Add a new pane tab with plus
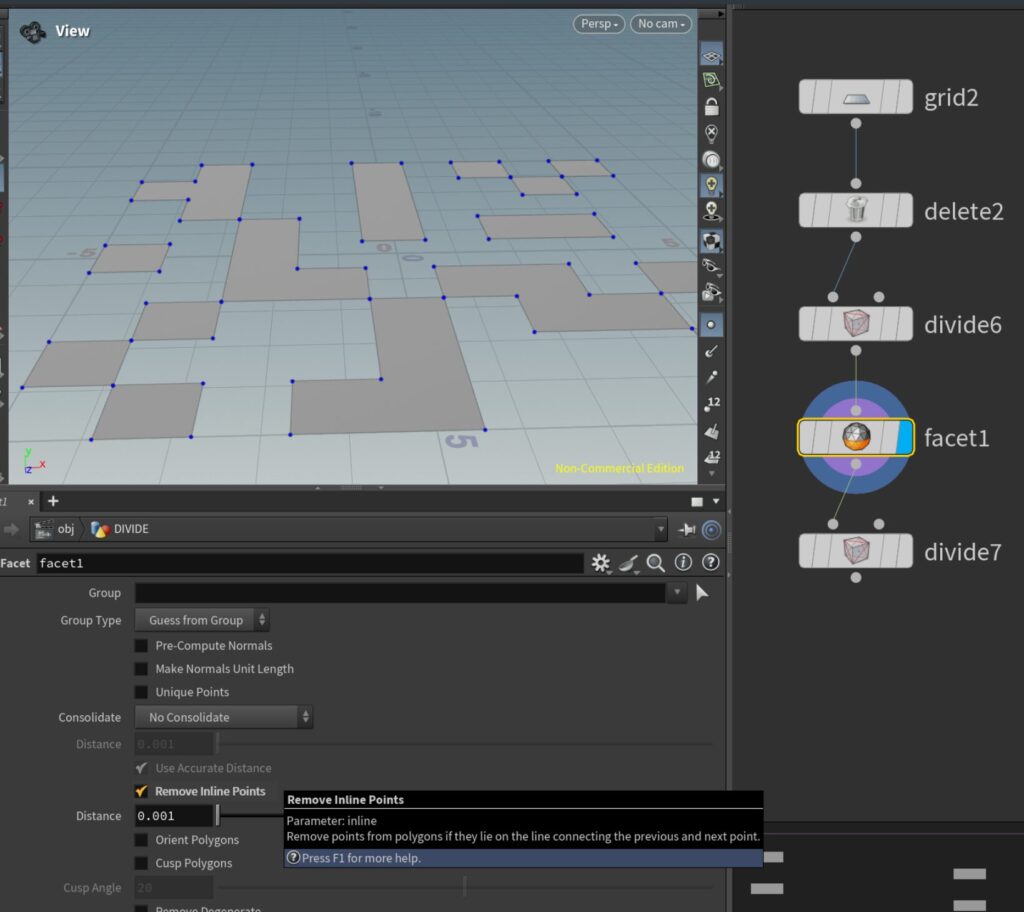This screenshot has width=1024, height=912. pos(54,501)
